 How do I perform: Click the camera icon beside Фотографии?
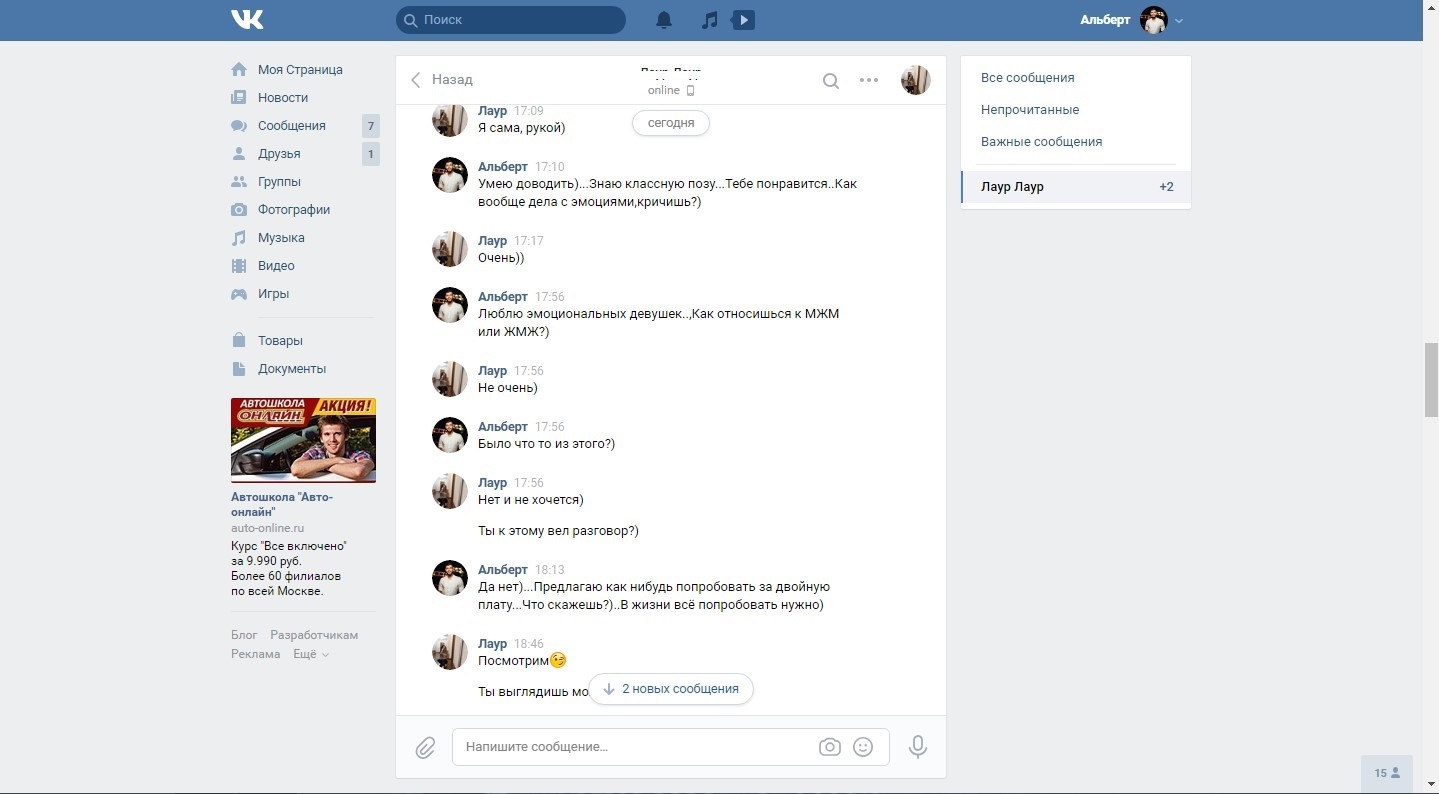click(239, 210)
